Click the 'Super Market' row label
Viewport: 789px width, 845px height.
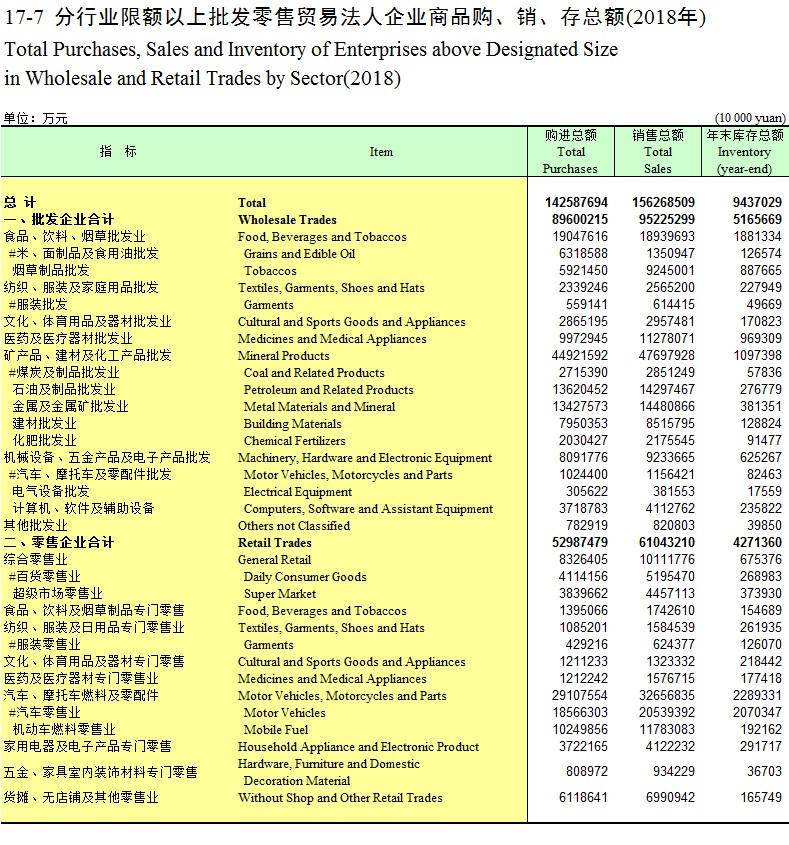280,594
